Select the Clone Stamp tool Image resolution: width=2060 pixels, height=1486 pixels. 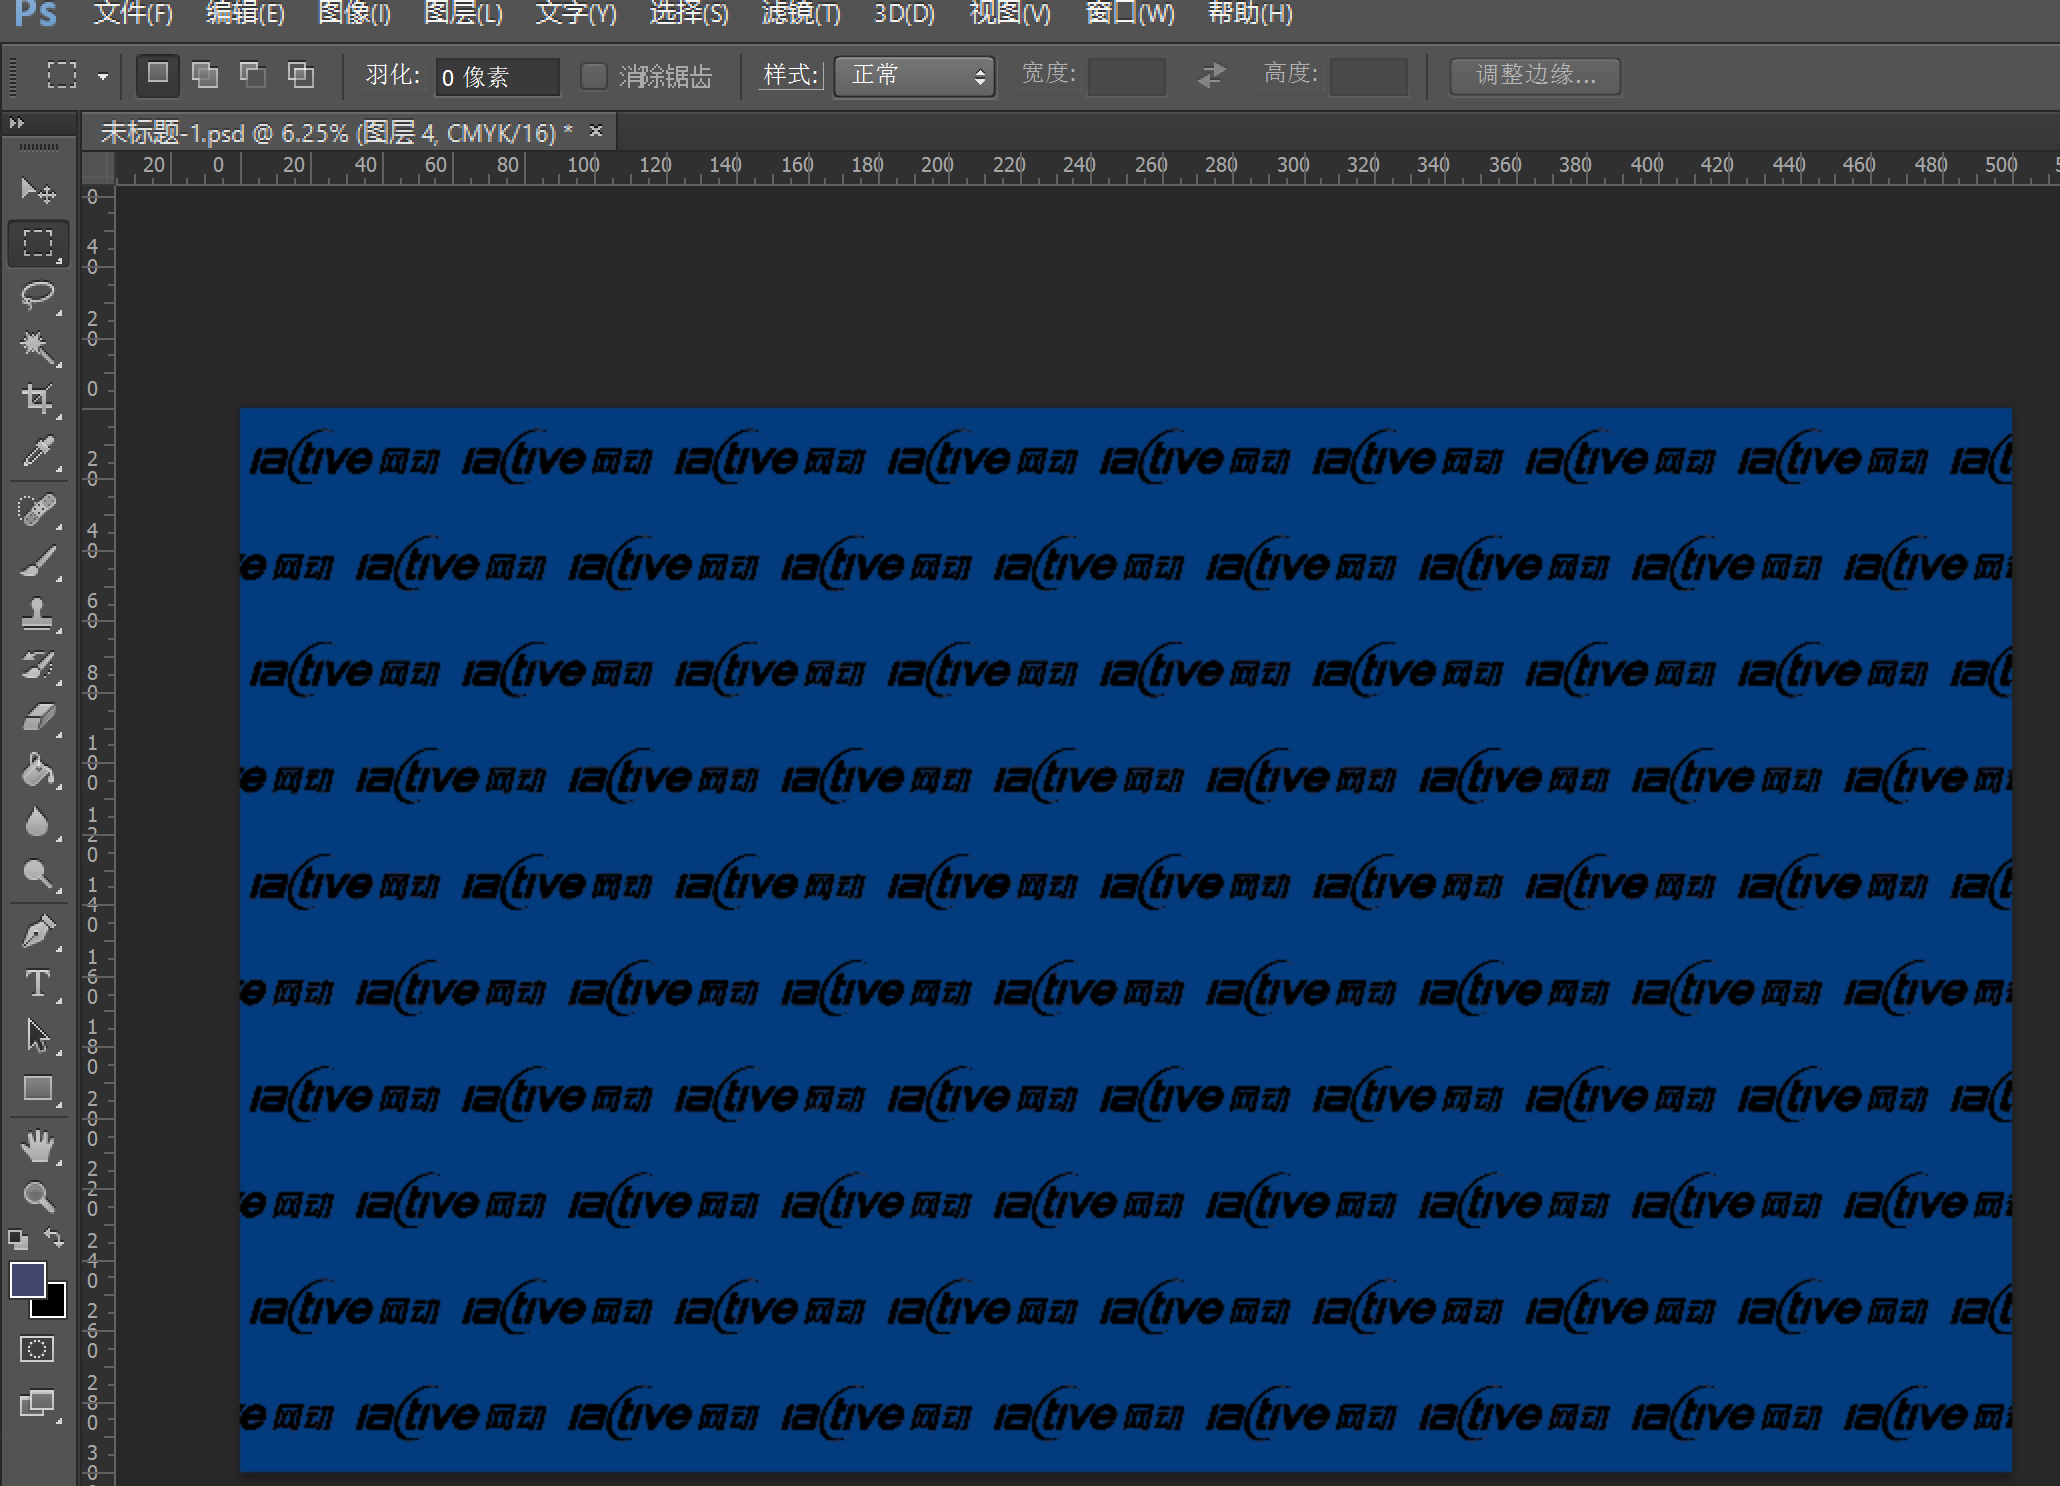[x=38, y=613]
